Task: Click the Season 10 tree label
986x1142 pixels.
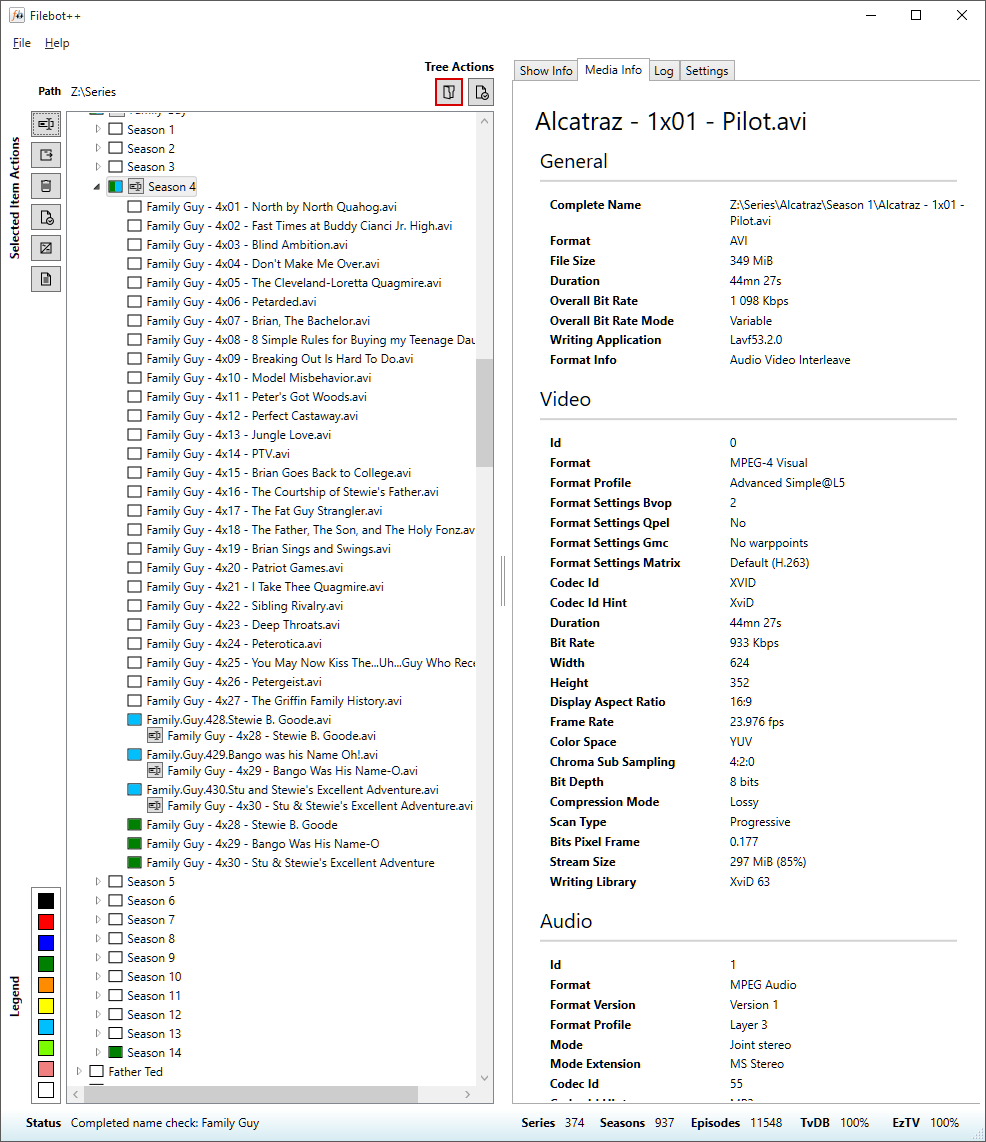Action: click(x=154, y=977)
